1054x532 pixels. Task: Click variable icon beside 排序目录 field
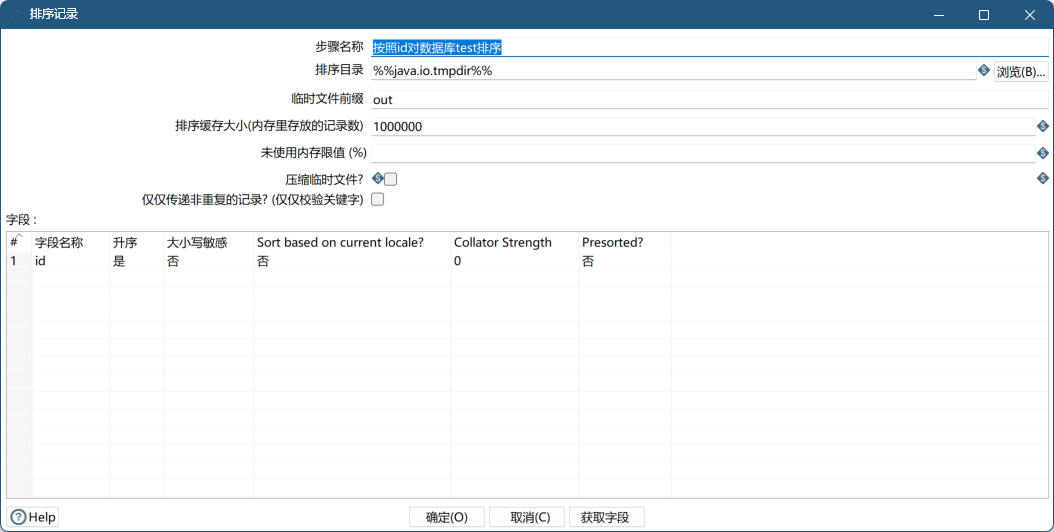pyautogui.click(x=983, y=71)
